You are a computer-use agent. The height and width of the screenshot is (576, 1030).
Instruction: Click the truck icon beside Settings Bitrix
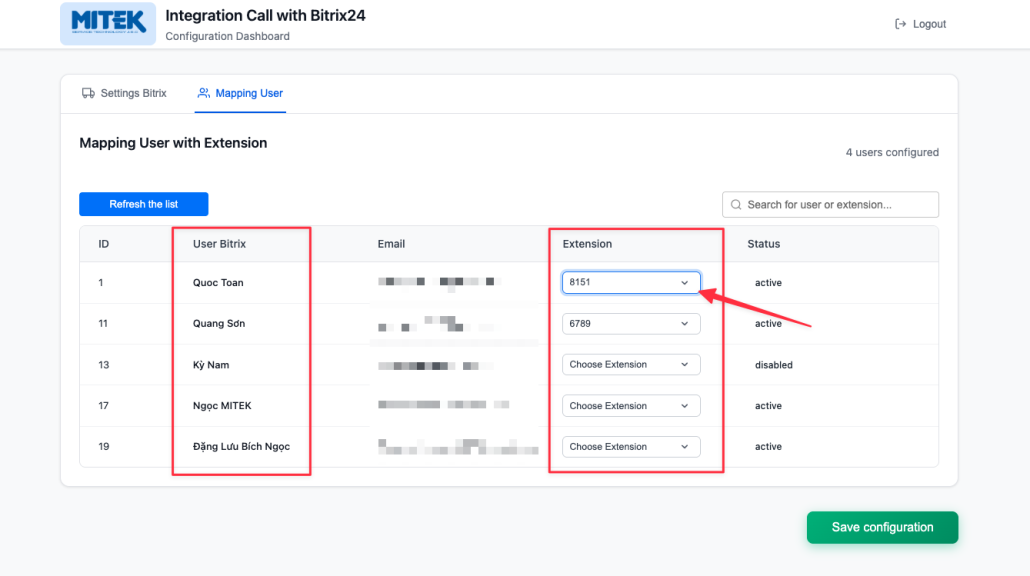point(88,93)
